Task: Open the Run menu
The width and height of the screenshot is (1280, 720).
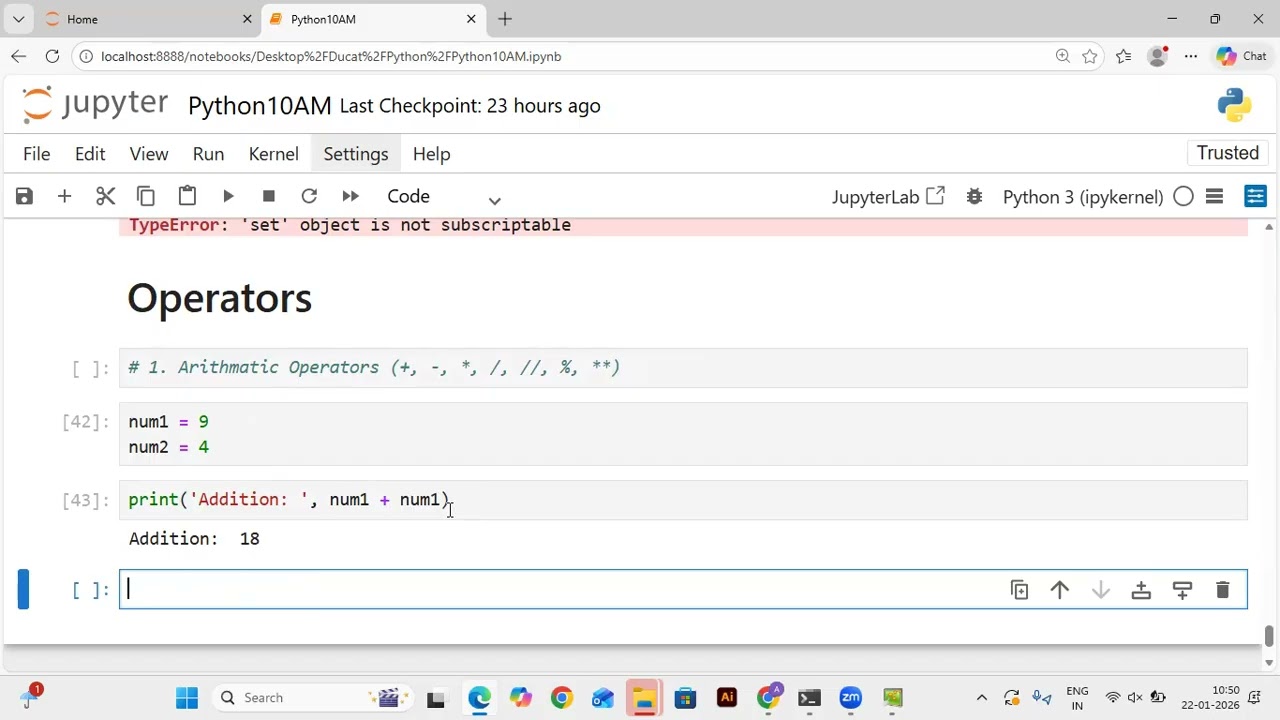Action: [x=208, y=154]
